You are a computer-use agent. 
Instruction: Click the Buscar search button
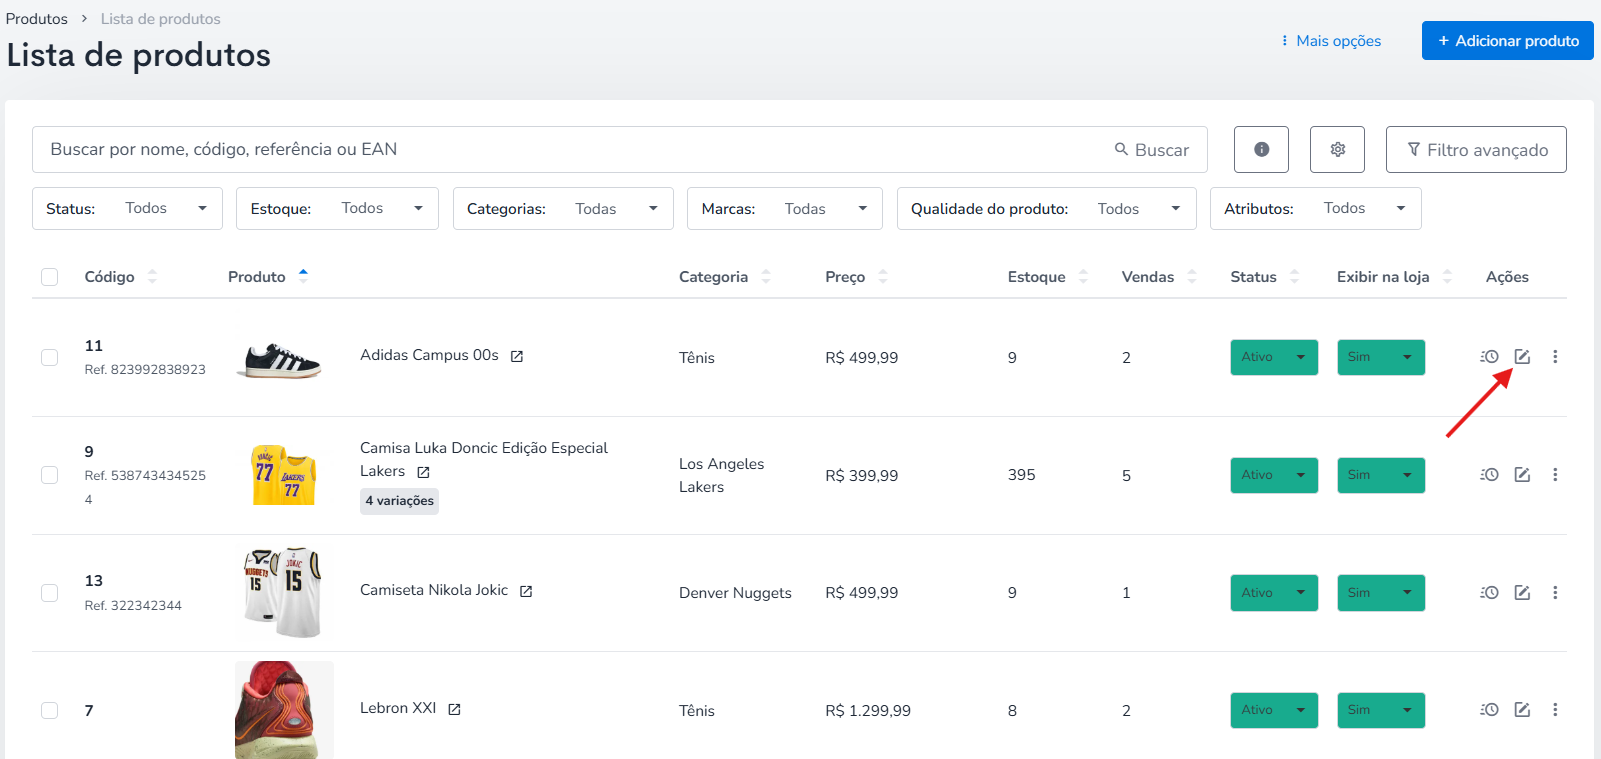pos(1152,150)
